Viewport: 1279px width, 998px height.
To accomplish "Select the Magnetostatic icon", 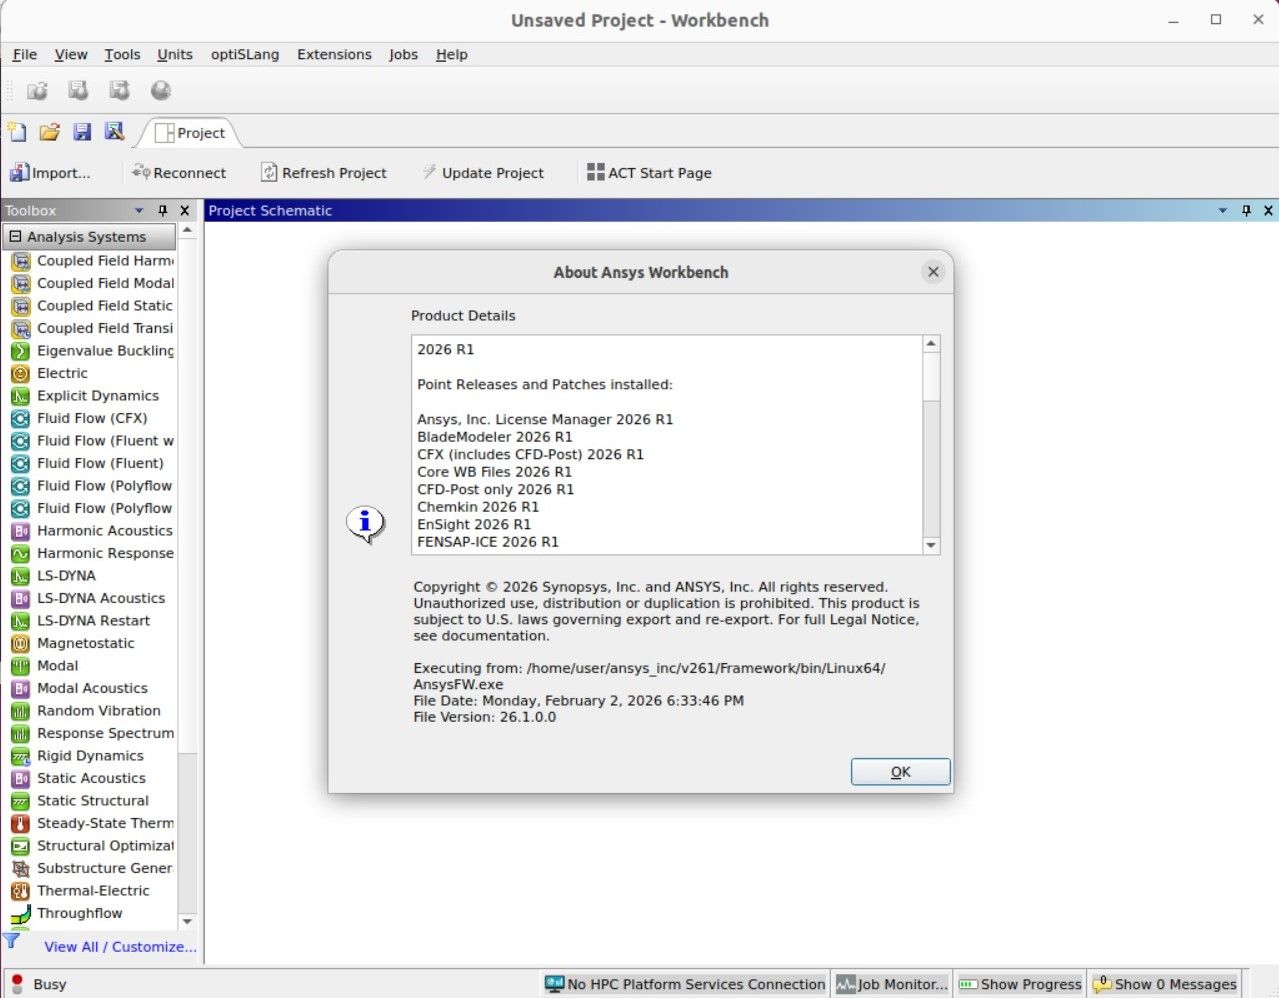I will (x=20, y=643).
